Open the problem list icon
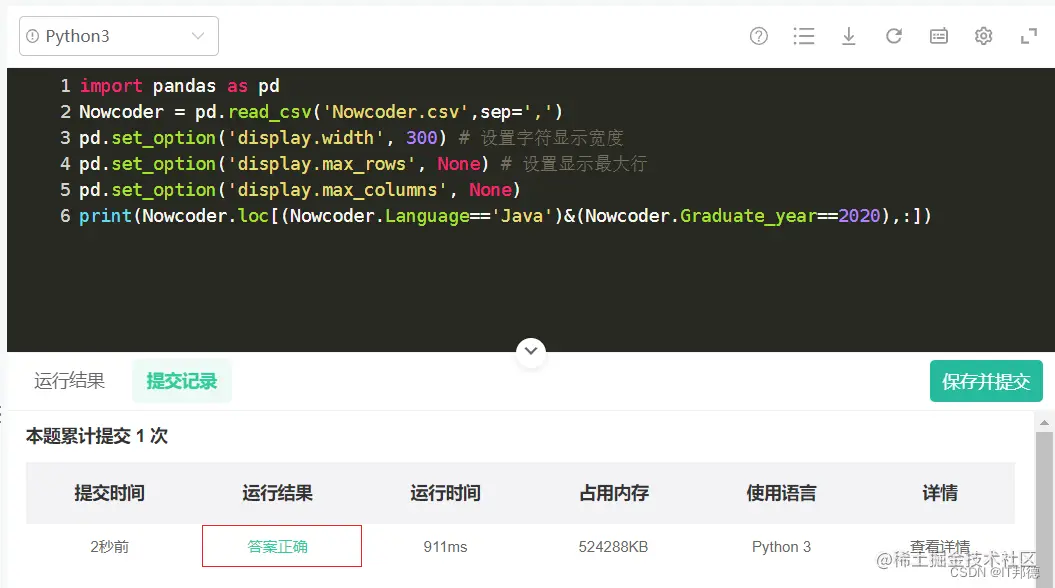 click(803, 36)
